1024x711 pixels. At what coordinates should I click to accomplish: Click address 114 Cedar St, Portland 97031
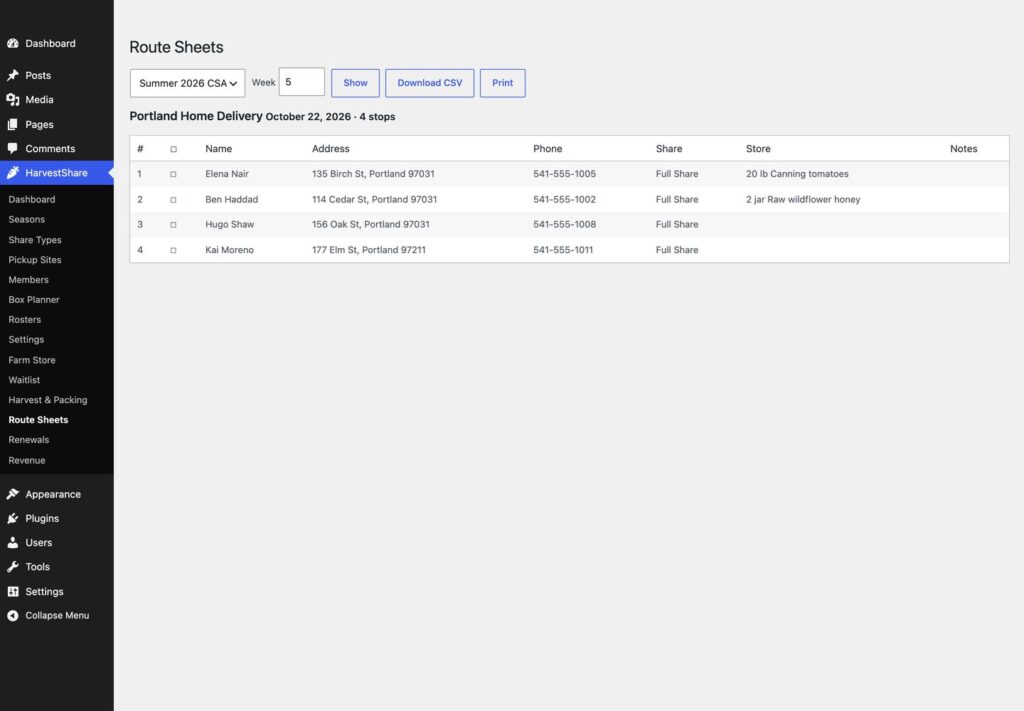tap(374, 199)
